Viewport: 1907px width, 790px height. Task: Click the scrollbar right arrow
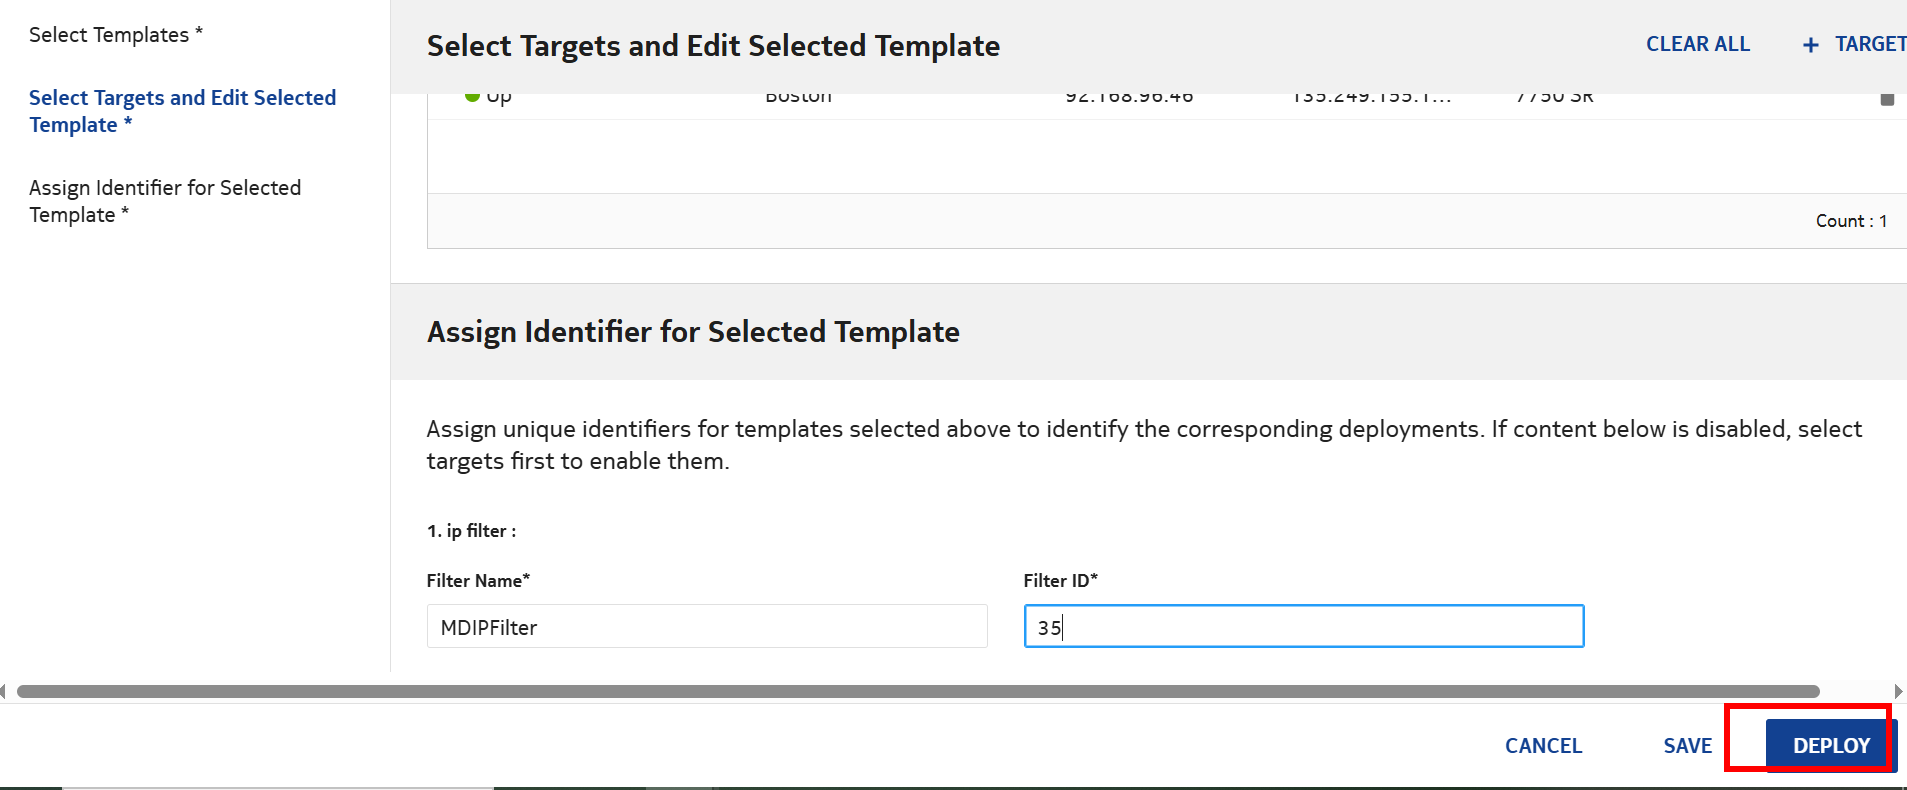1898,691
